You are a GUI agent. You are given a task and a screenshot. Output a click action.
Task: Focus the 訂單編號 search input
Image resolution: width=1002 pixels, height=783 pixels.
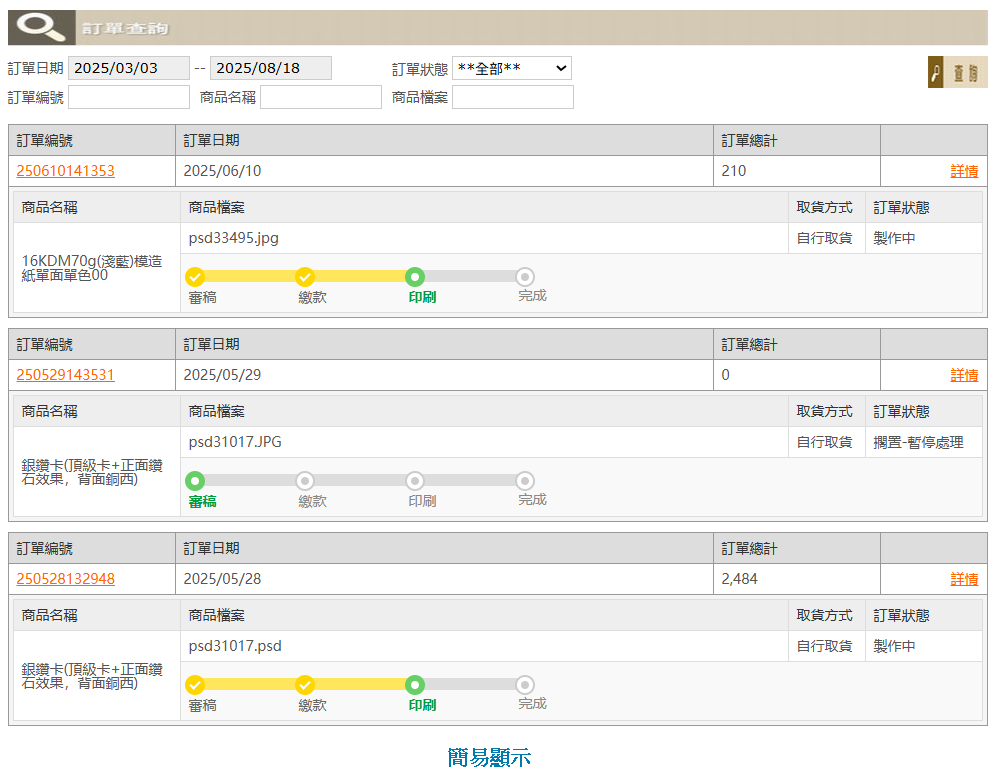pos(128,97)
